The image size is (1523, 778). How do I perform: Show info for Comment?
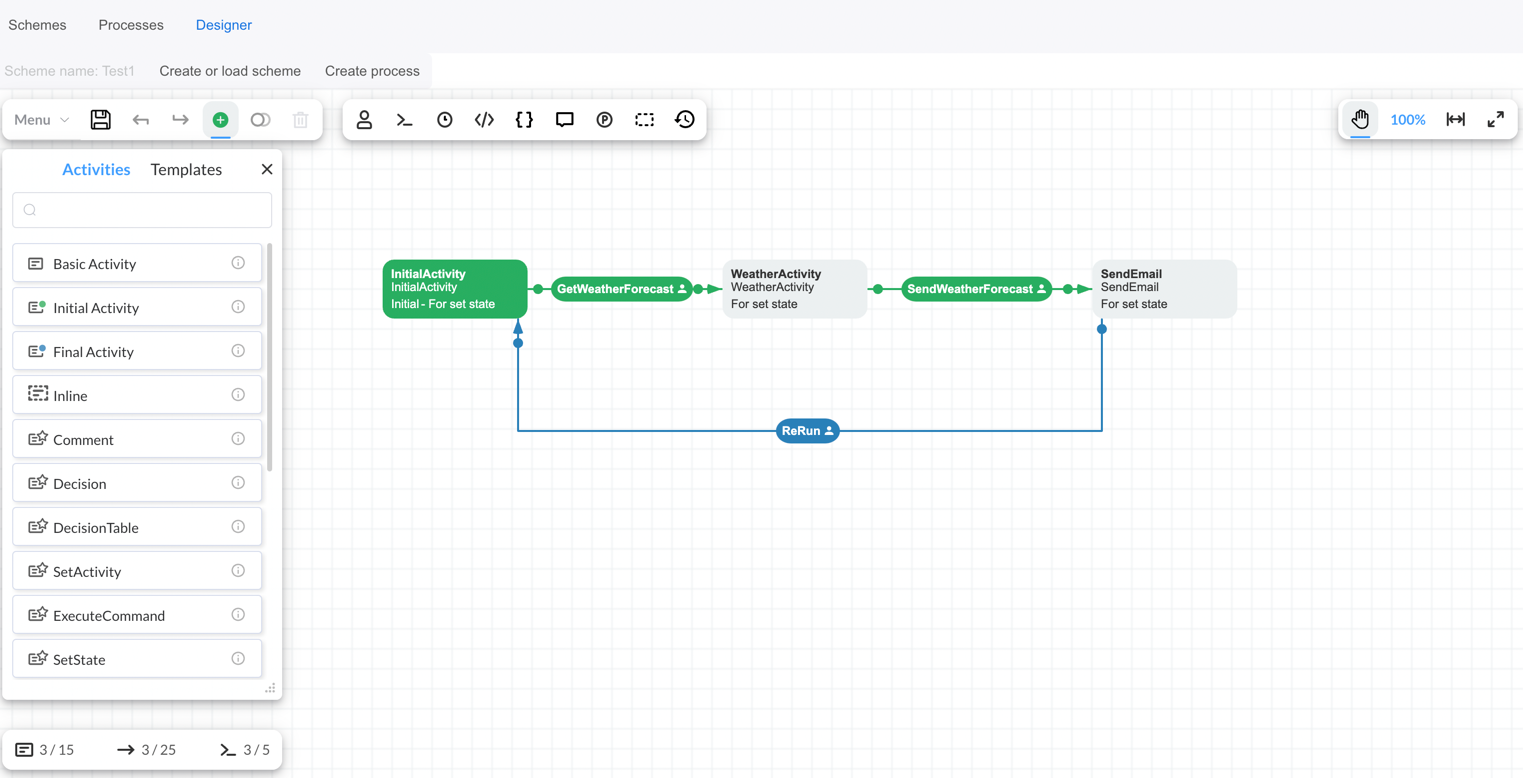point(238,439)
